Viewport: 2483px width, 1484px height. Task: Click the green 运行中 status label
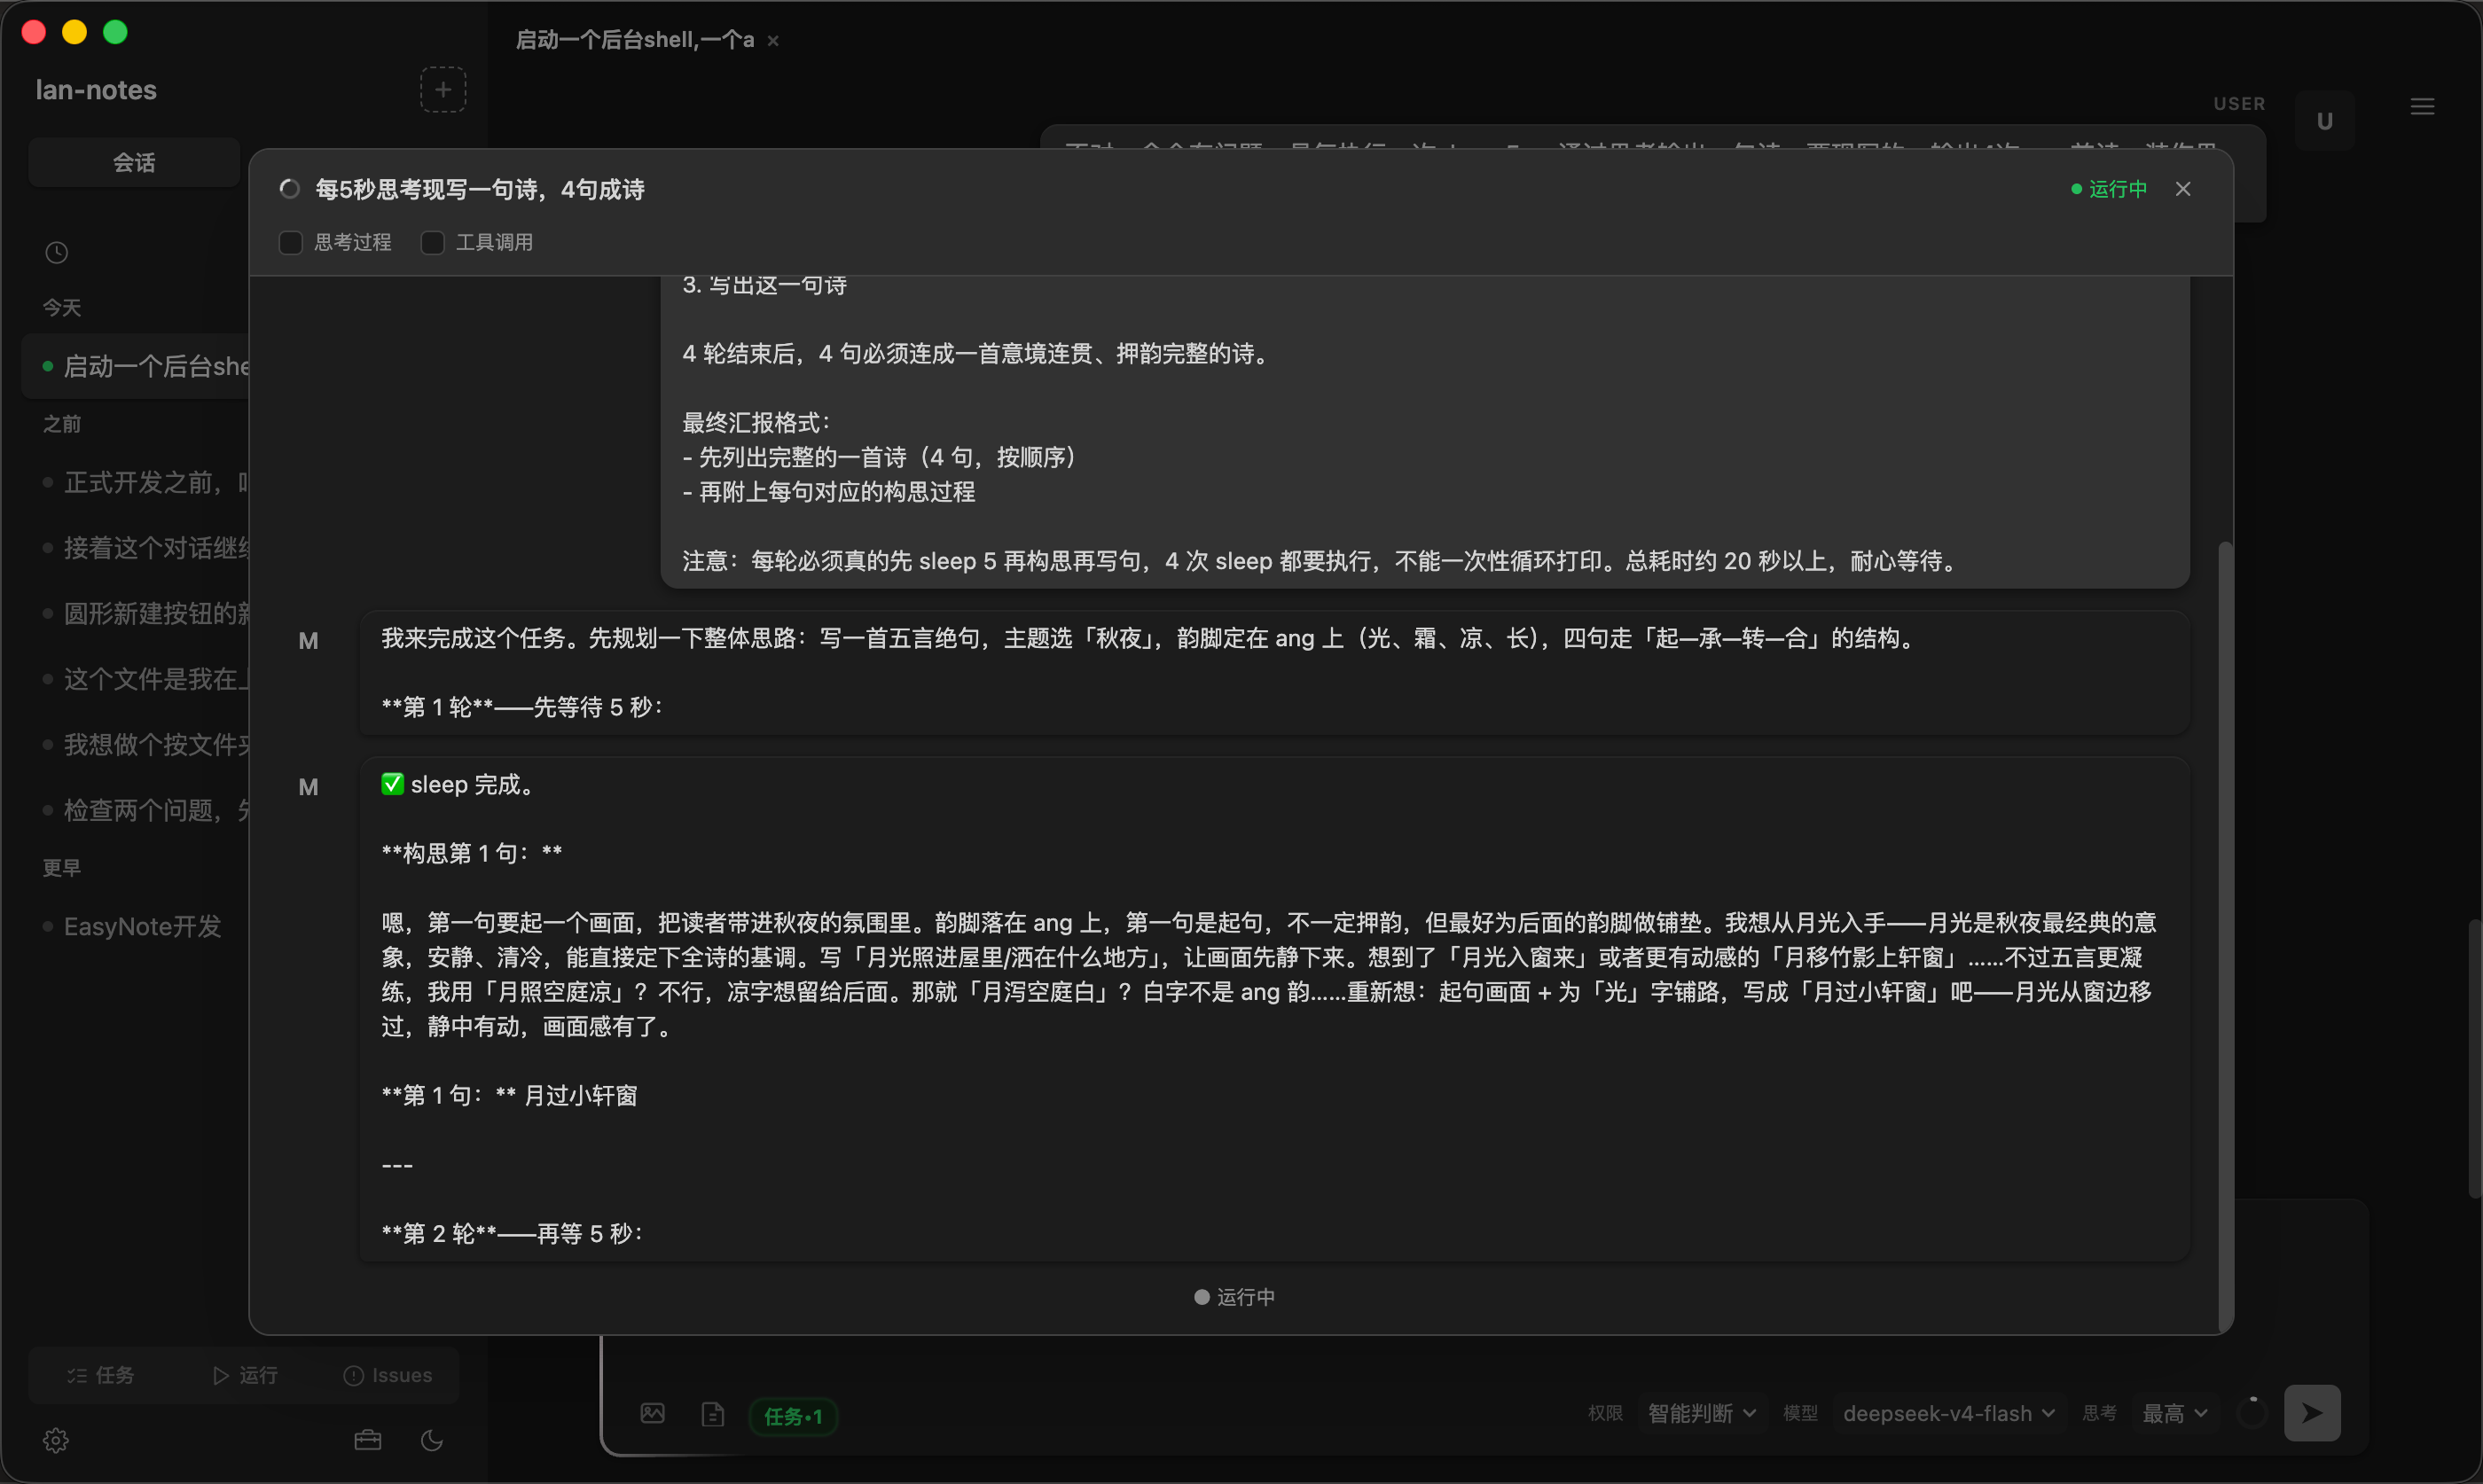point(2109,189)
